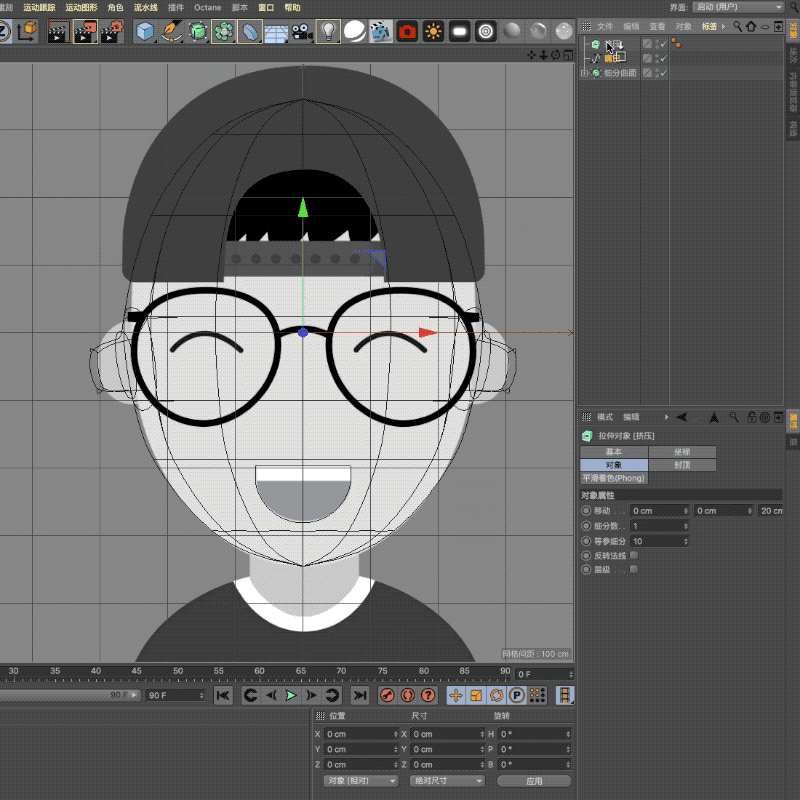The width and height of the screenshot is (800, 800).
Task: Toggle the 细分曲面 object's green checkmark
Action: tap(662, 73)
